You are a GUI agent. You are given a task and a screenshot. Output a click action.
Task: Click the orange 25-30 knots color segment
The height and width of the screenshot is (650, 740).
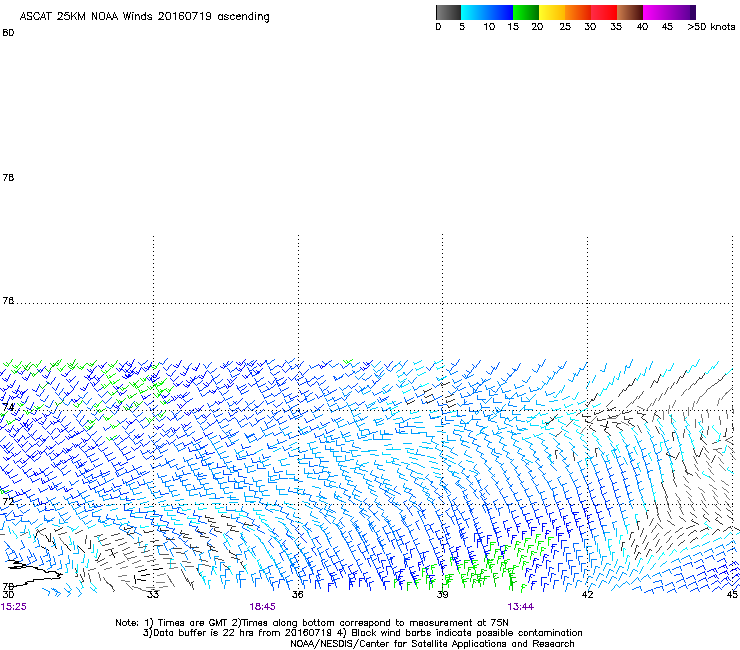[578, 12]
